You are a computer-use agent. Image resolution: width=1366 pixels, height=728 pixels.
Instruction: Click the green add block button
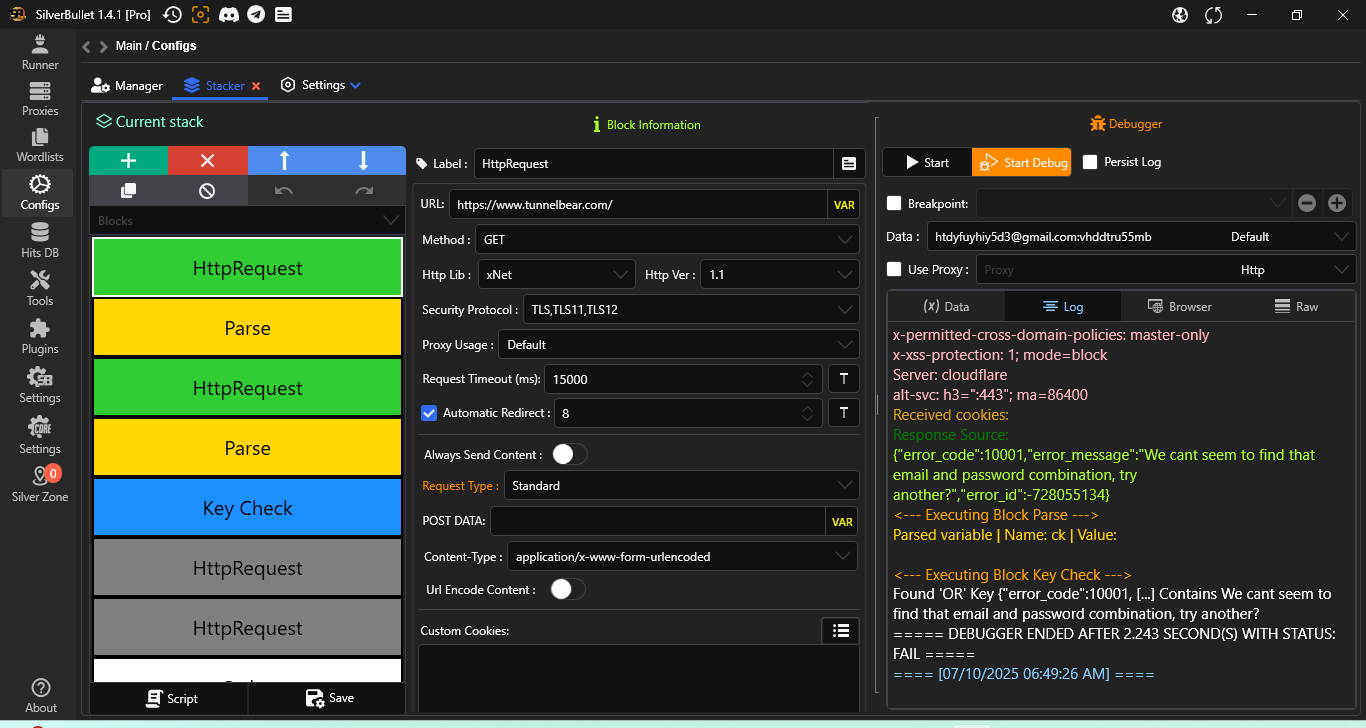coord(128,161)
